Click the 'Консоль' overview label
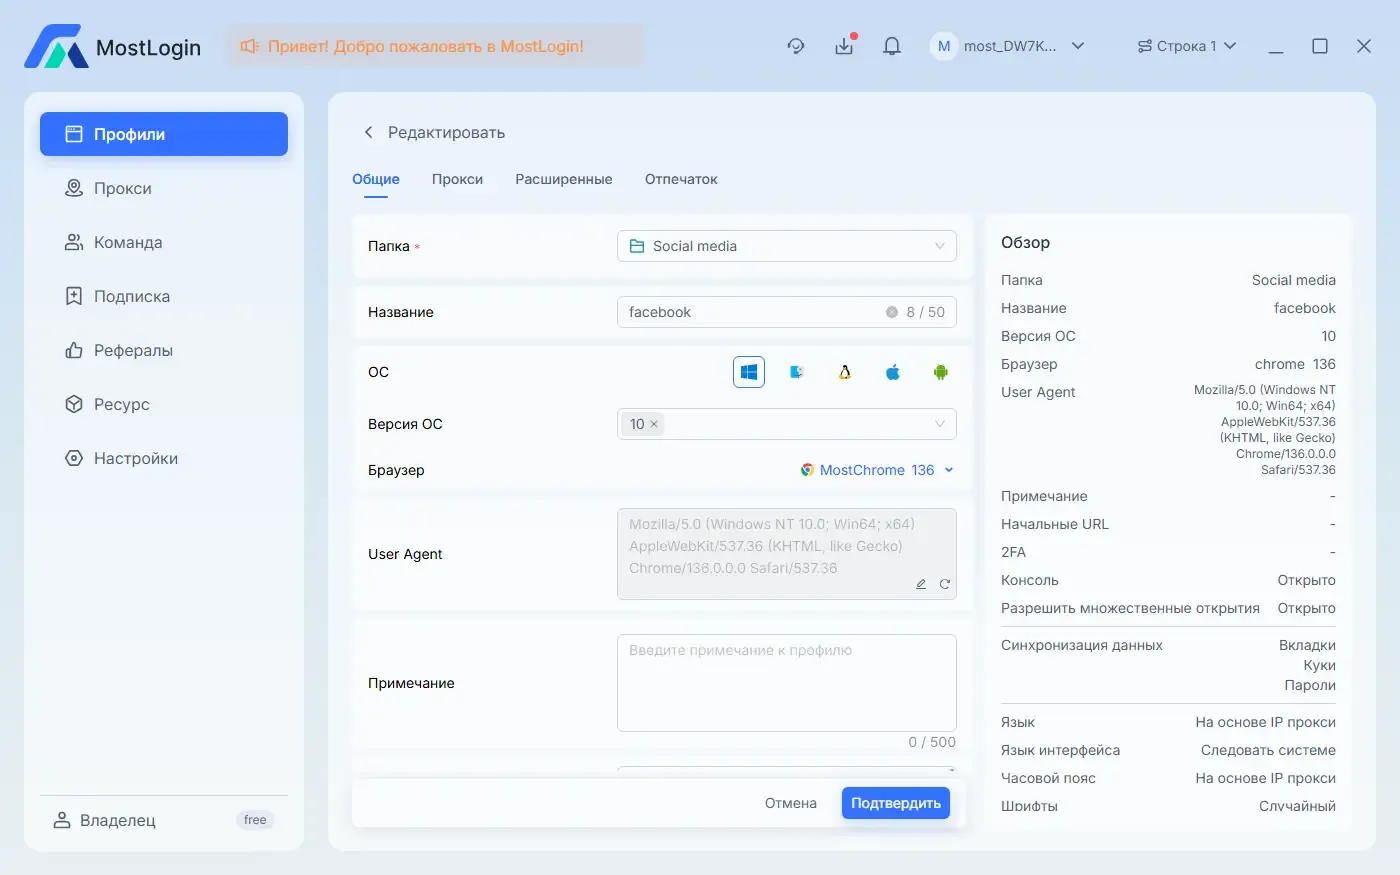1400x875 pixels. click(x=1030, y=580)
